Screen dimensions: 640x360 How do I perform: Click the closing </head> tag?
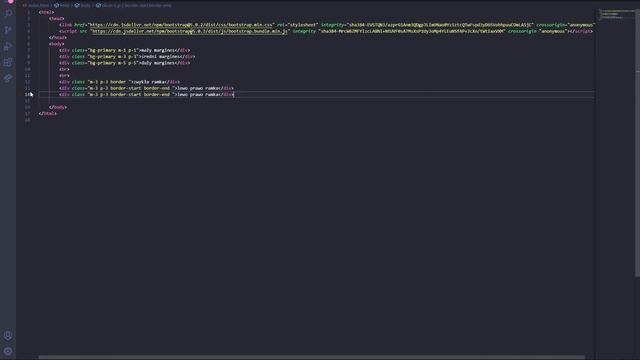[58, 38]
